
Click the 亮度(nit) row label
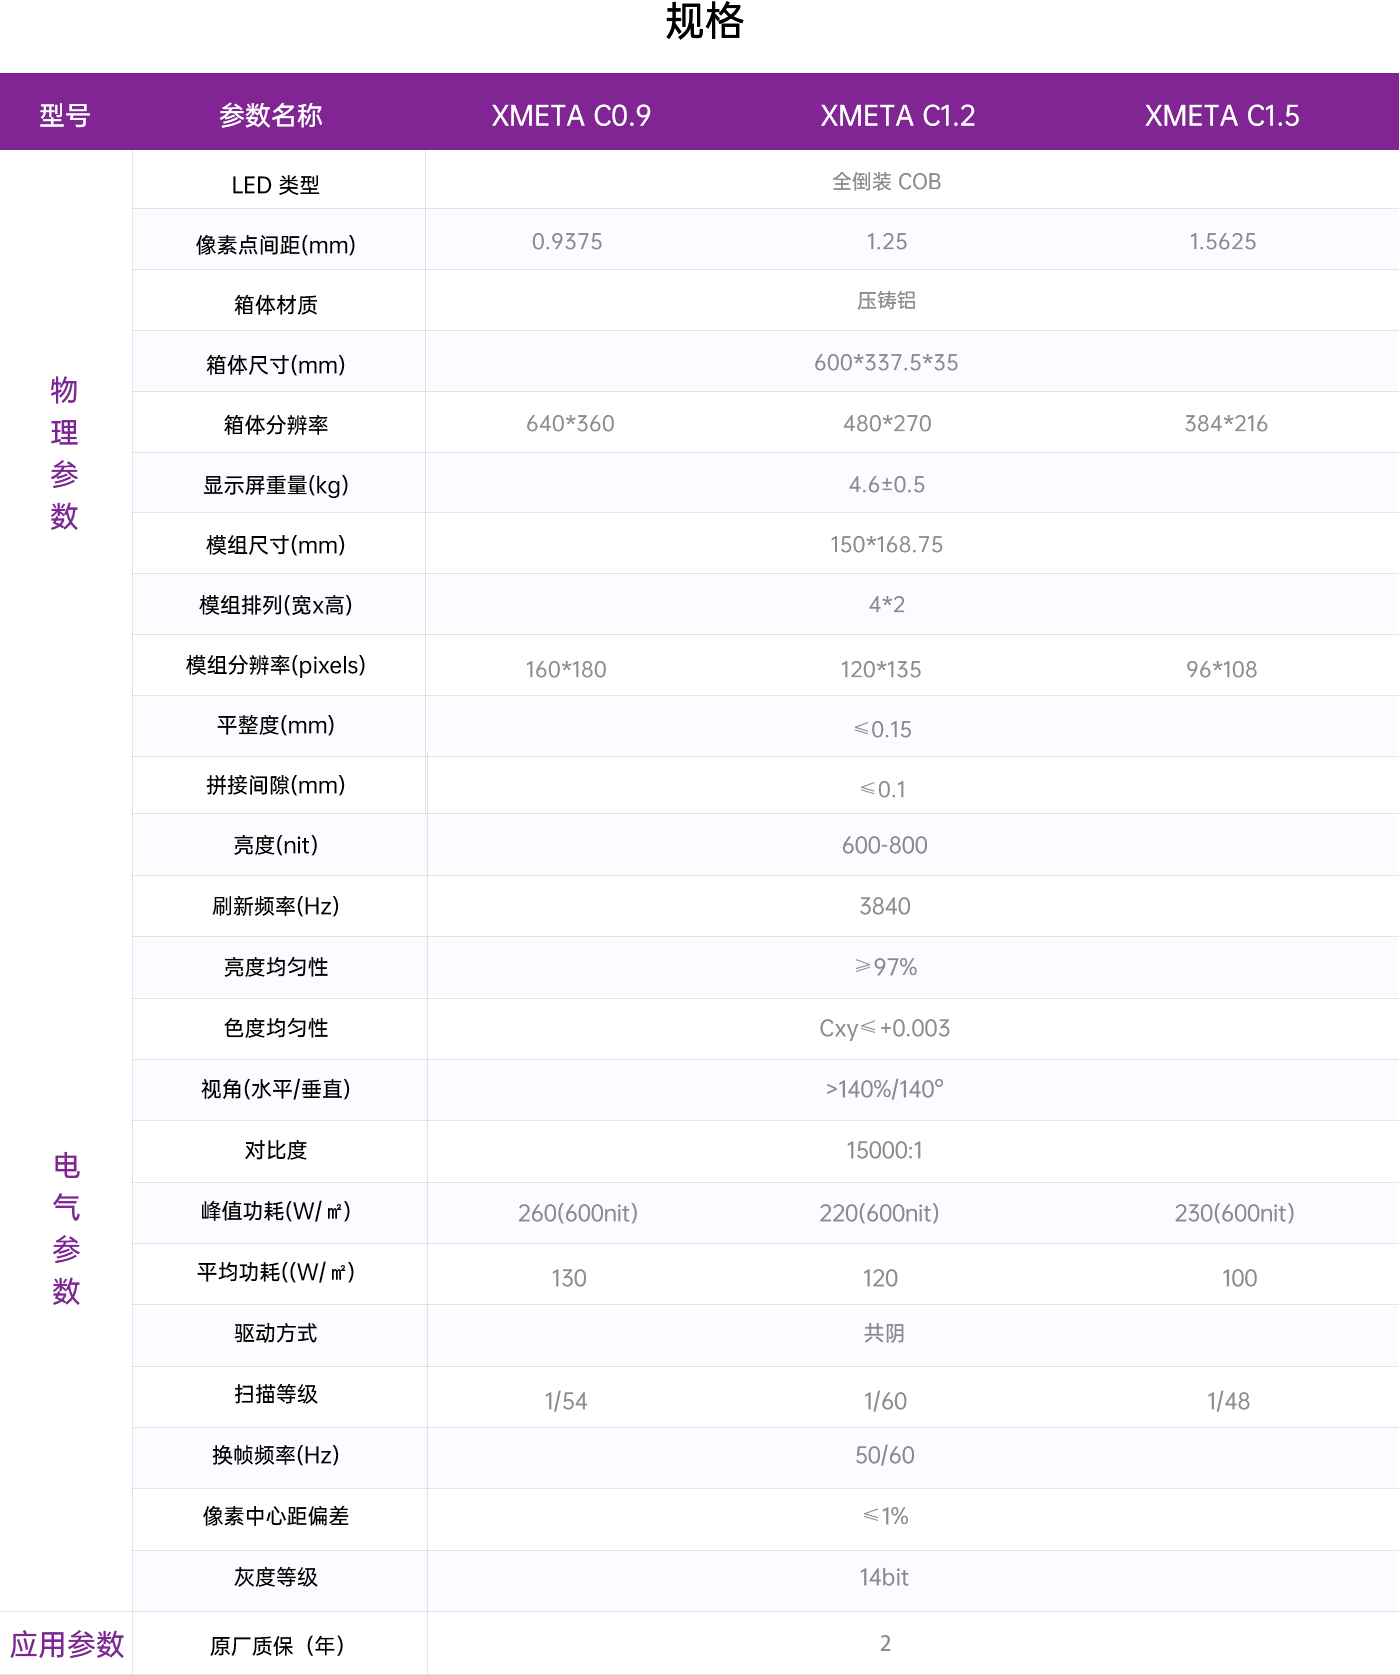click(276, 845)
